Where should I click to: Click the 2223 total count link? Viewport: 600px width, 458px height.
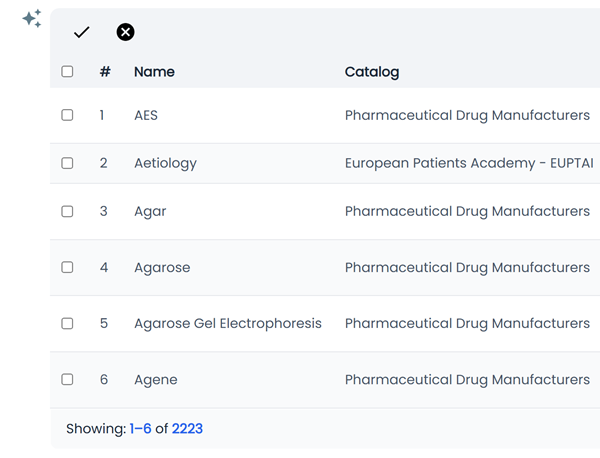pyautogui.click(x=187, y=429)
